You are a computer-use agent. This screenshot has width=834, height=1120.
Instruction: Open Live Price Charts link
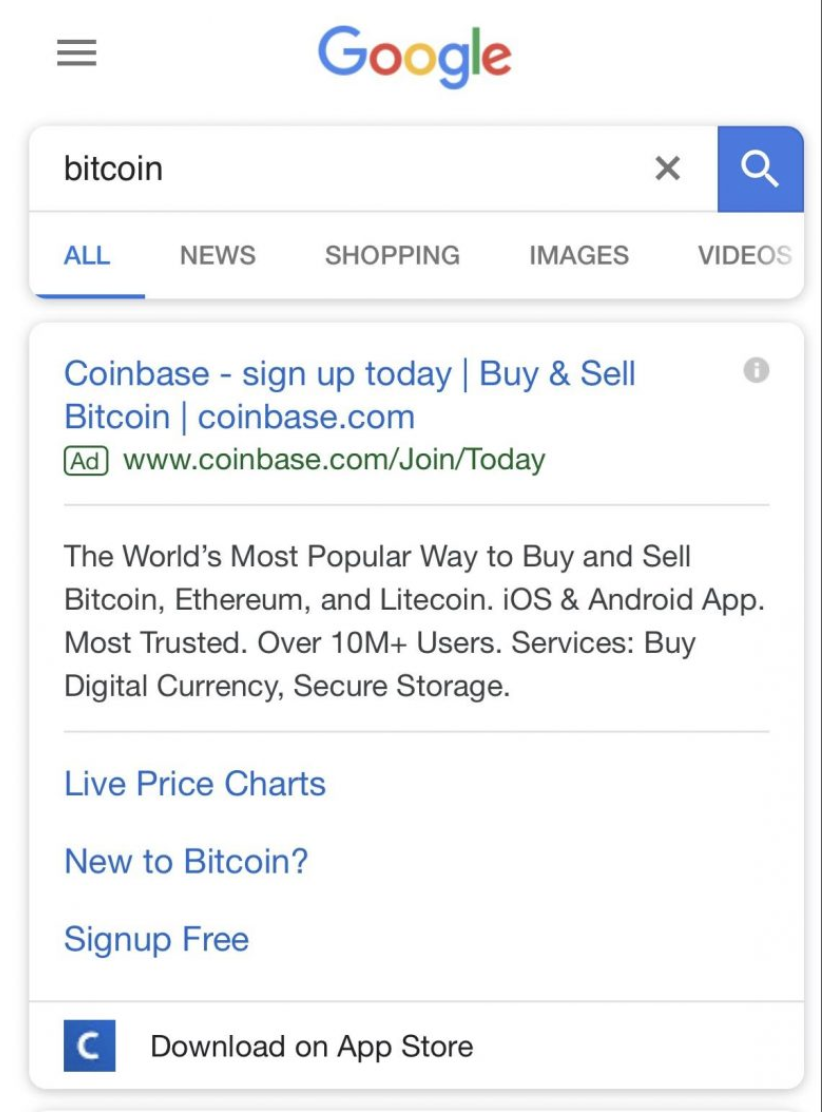coord(194,784)
